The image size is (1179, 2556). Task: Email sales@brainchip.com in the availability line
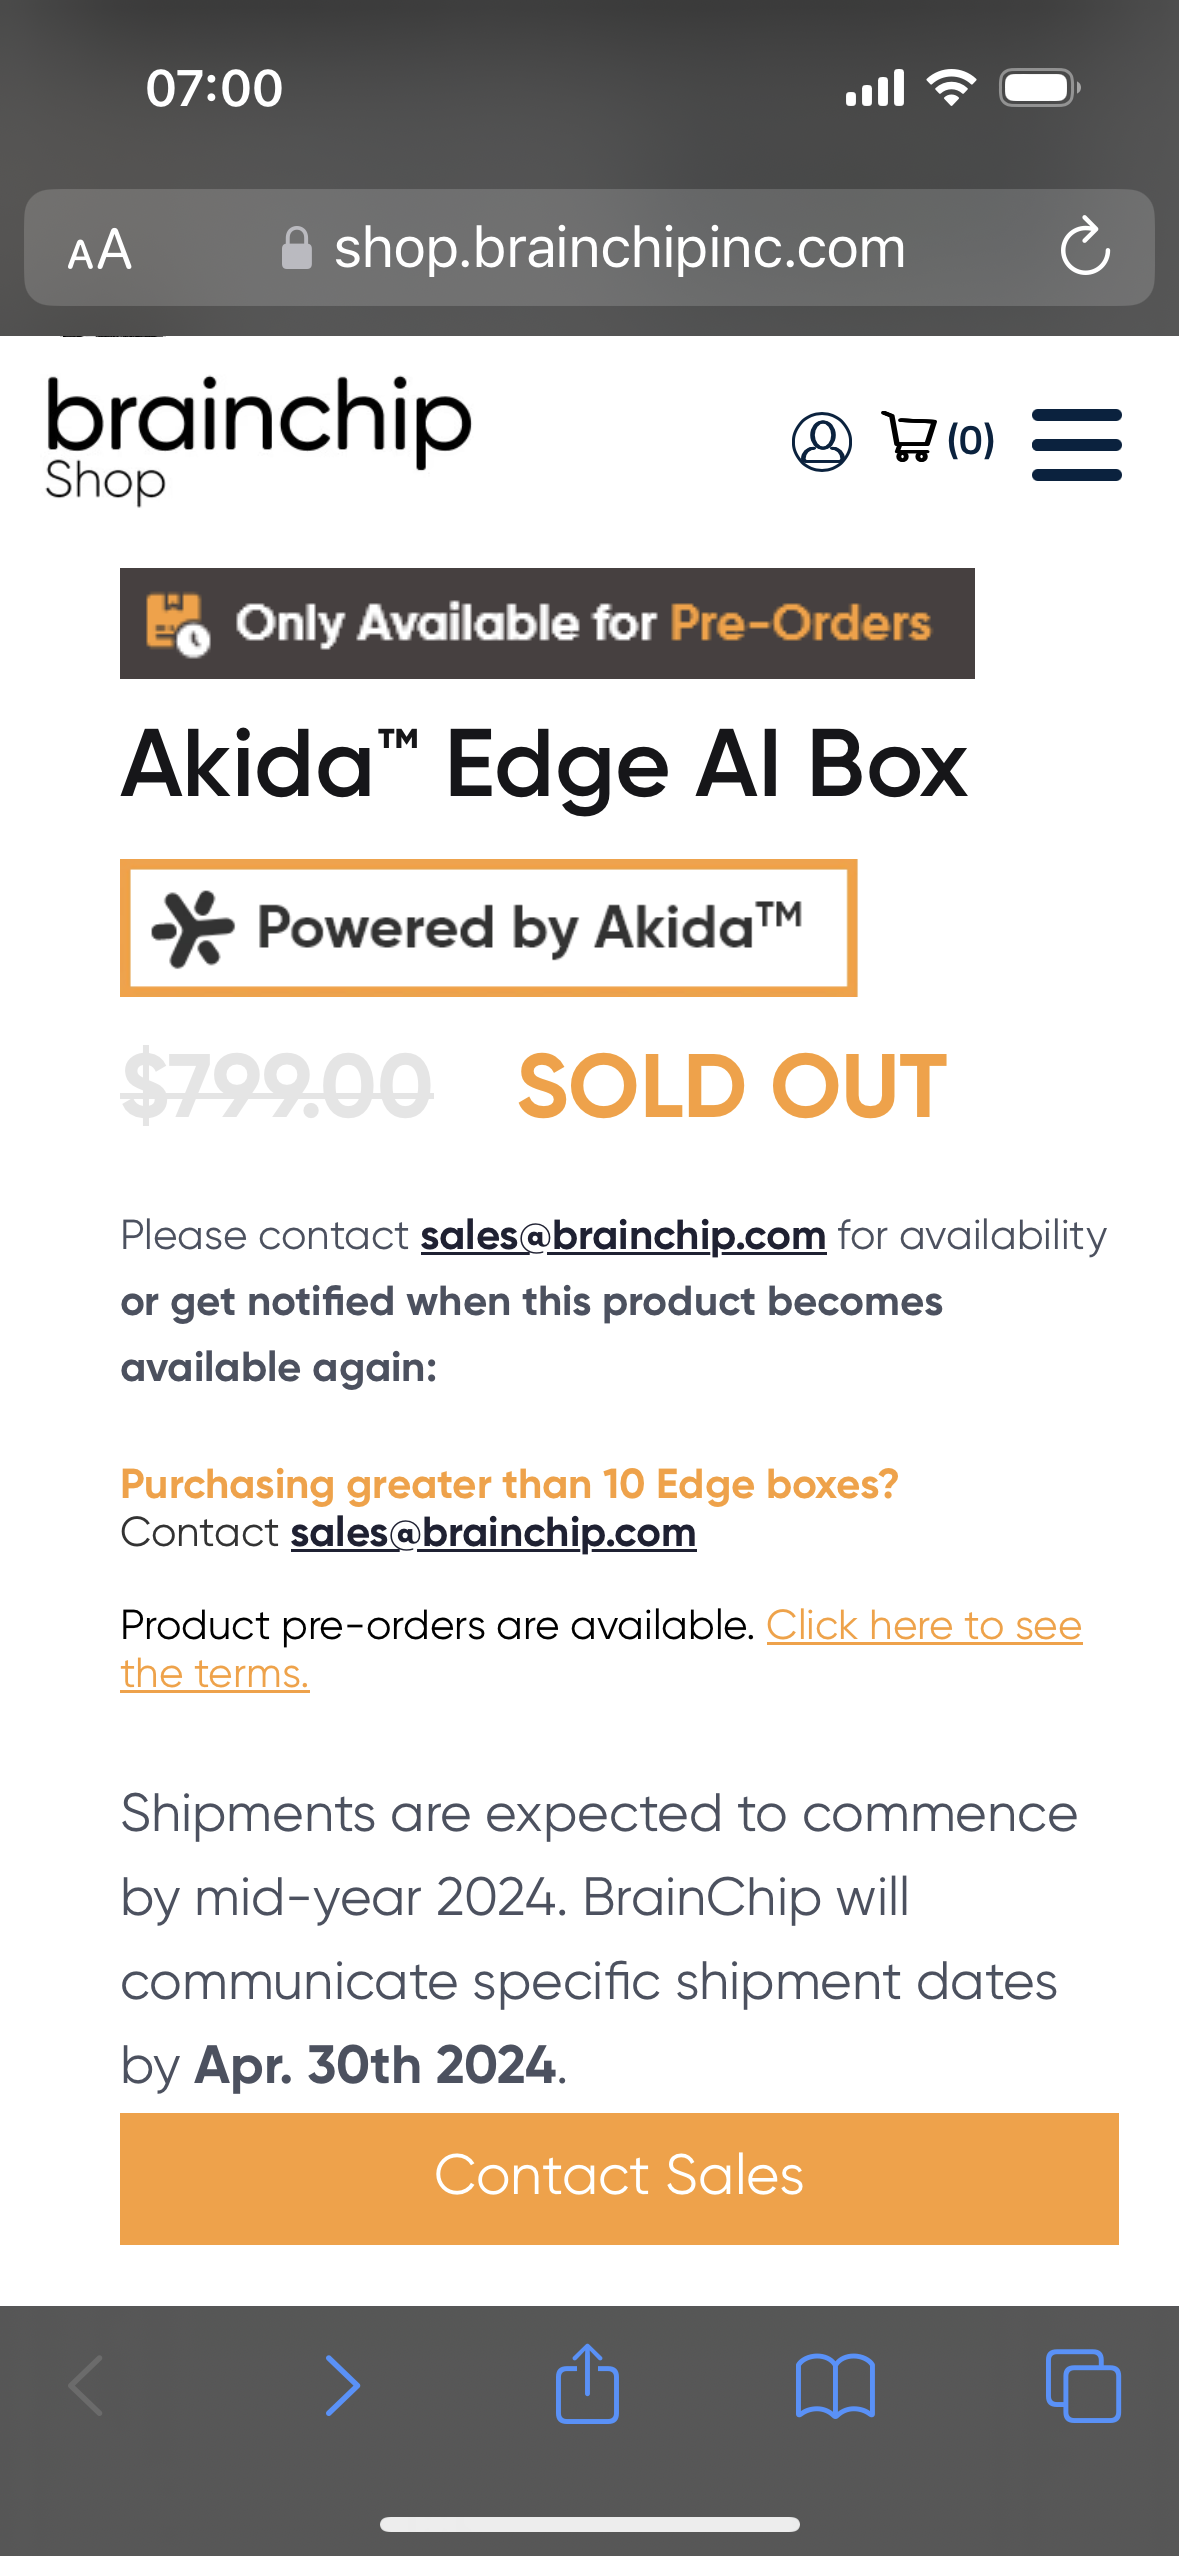623,1236
